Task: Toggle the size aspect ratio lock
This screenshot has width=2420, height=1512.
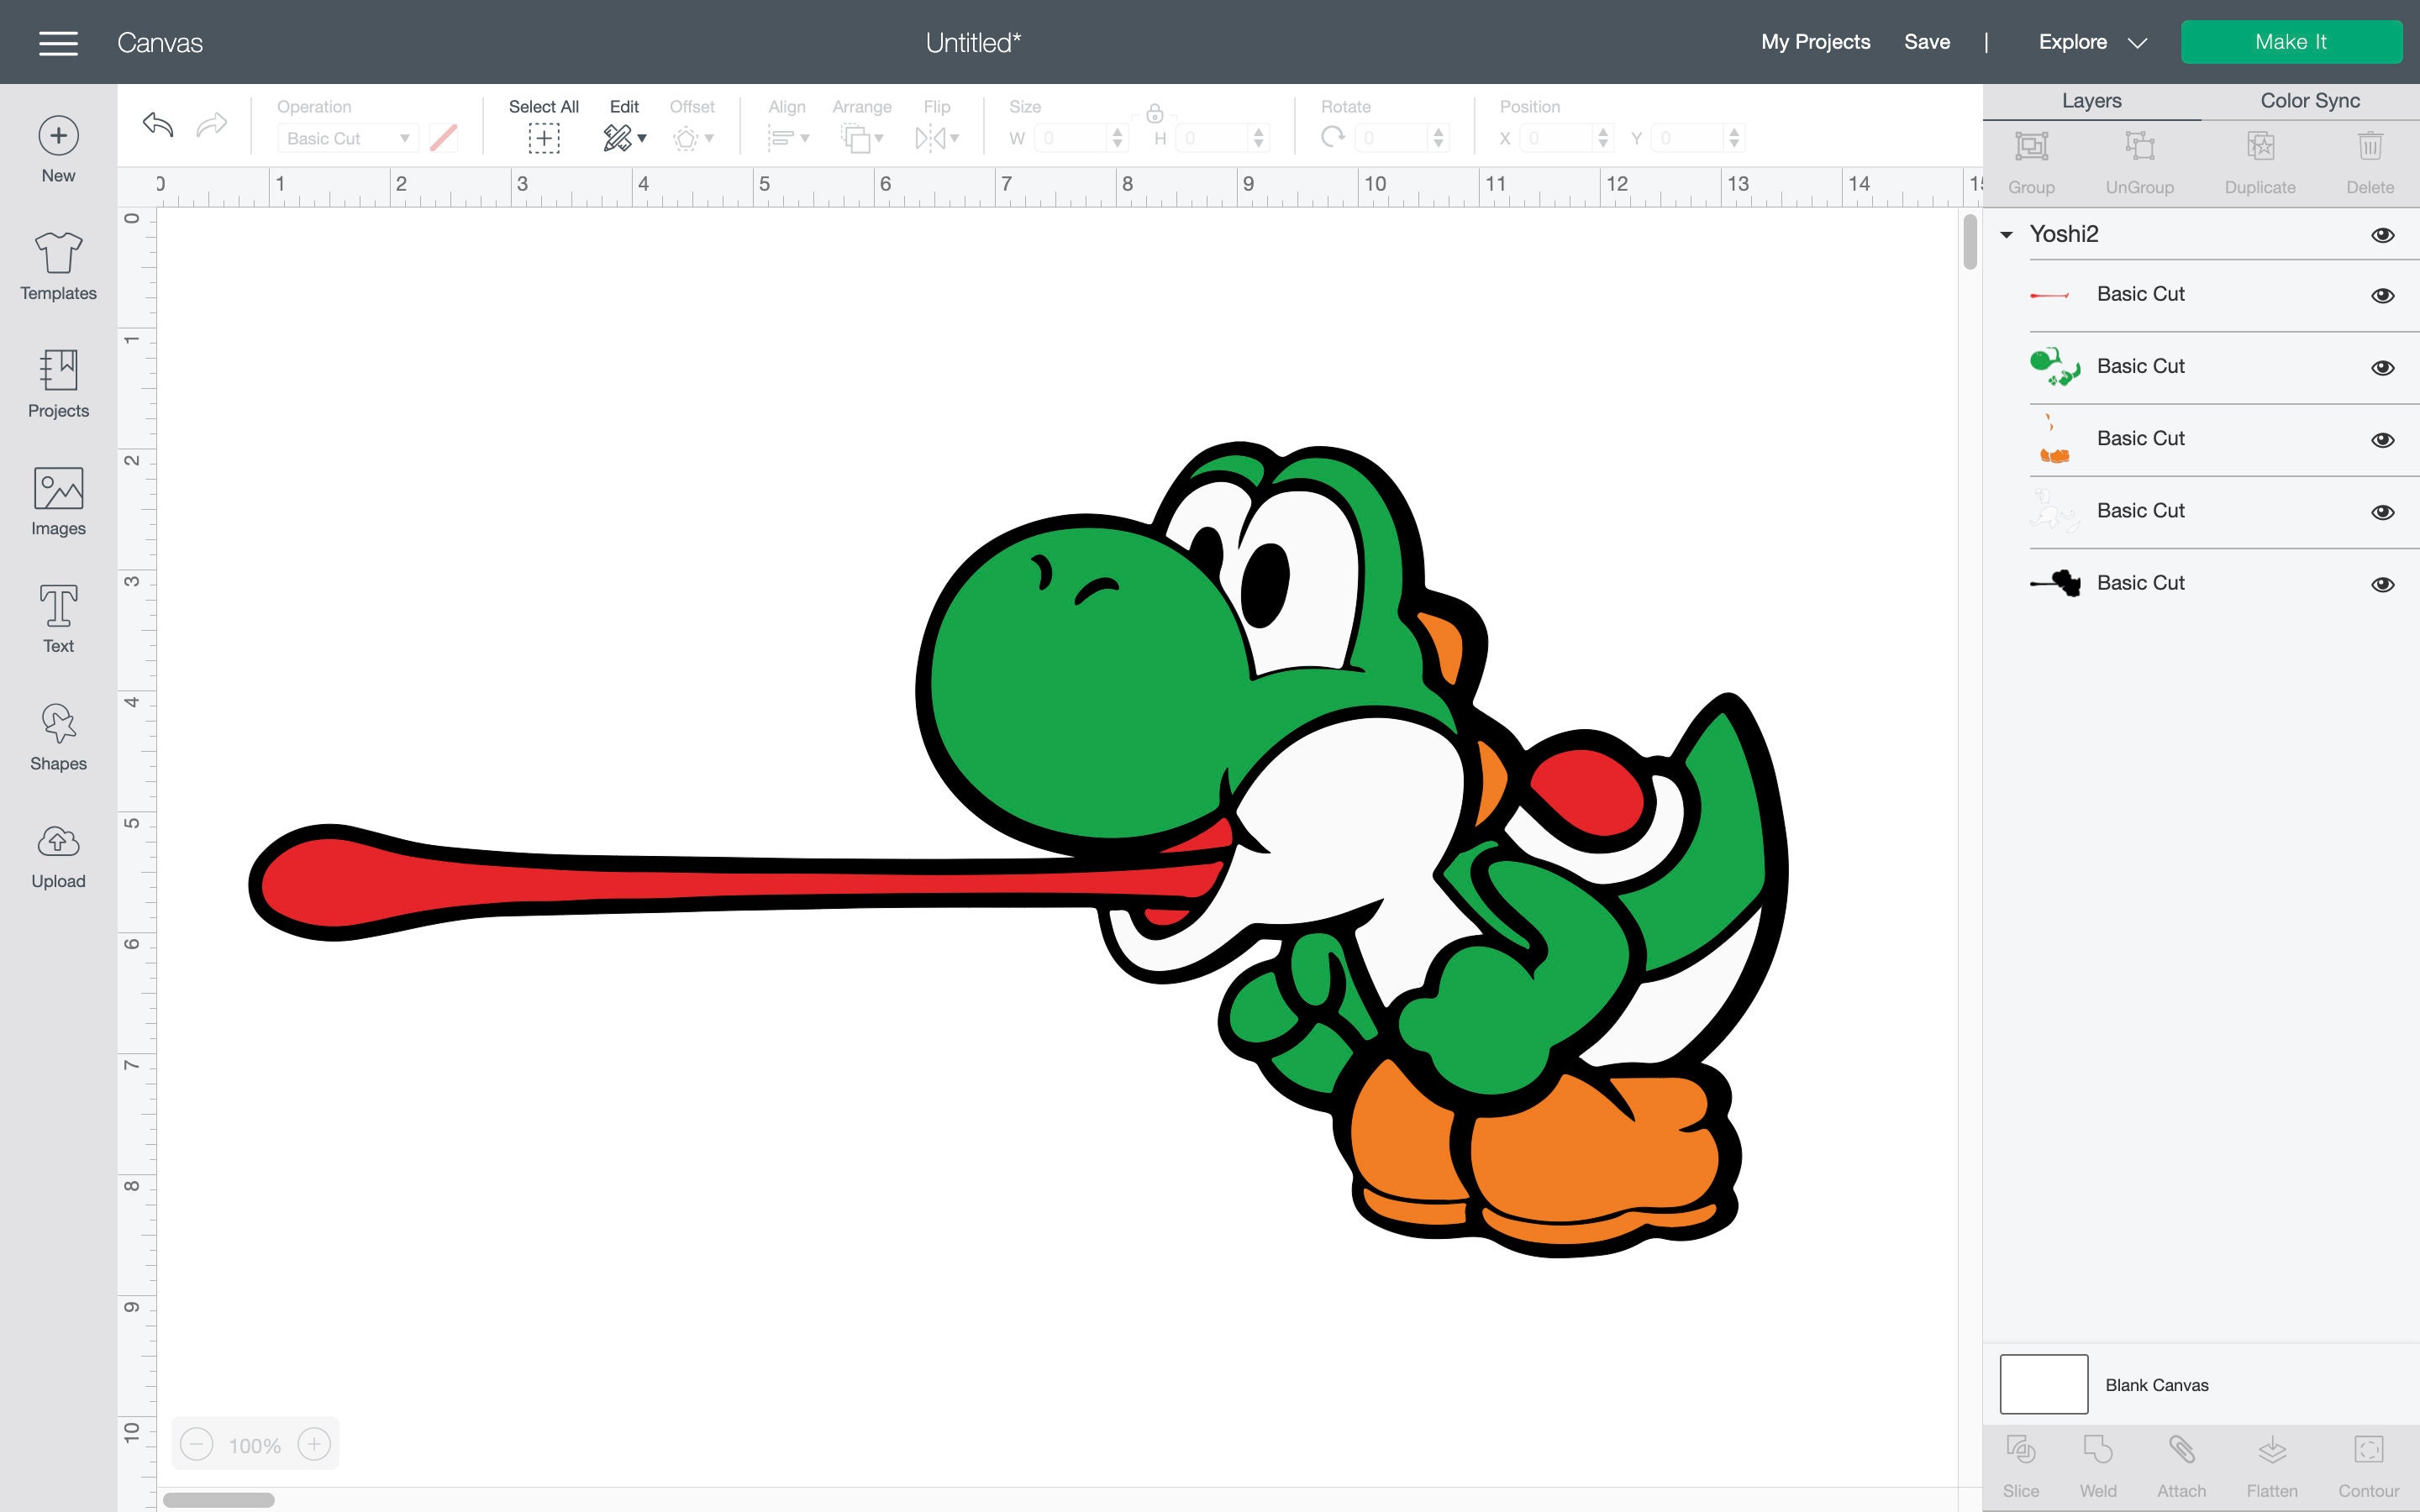Action: [1154, 113]
